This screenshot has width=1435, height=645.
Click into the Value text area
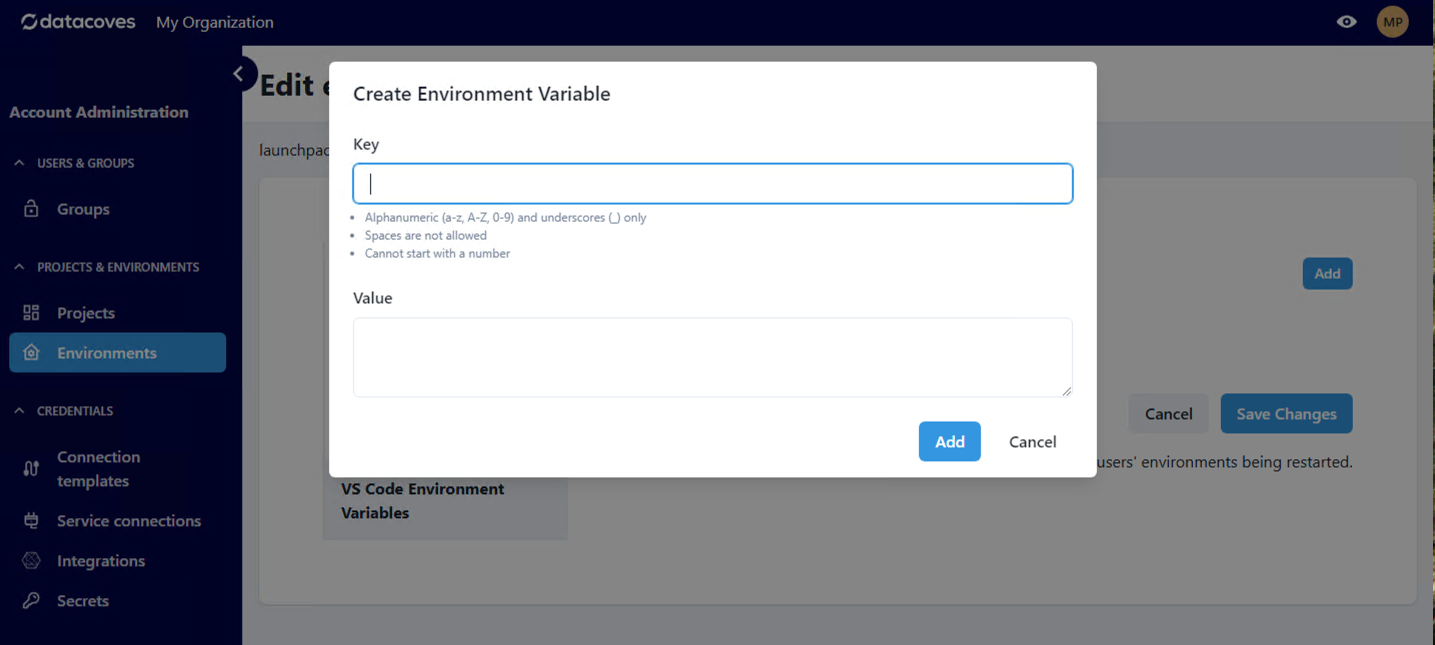click(x=713, y=358)
